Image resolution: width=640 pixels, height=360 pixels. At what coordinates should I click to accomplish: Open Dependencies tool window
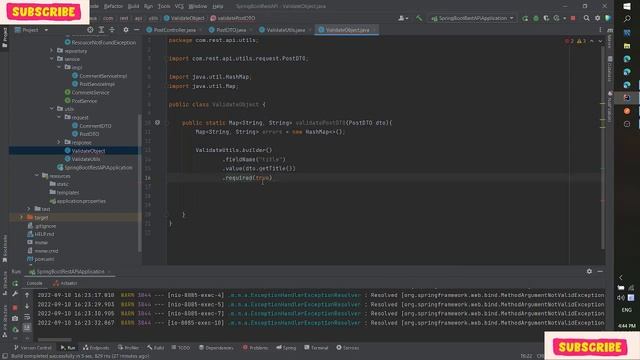click(x=216, y=348)
